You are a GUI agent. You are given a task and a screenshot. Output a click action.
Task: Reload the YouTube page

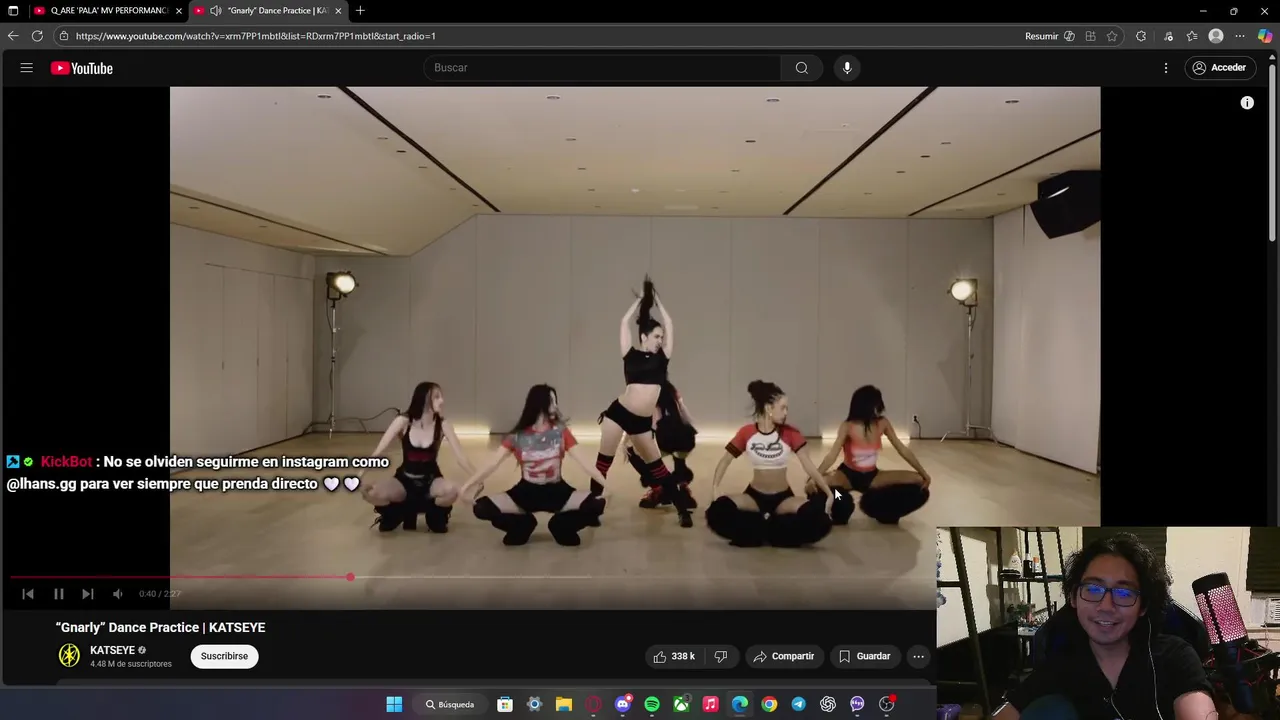coord(37,36)
